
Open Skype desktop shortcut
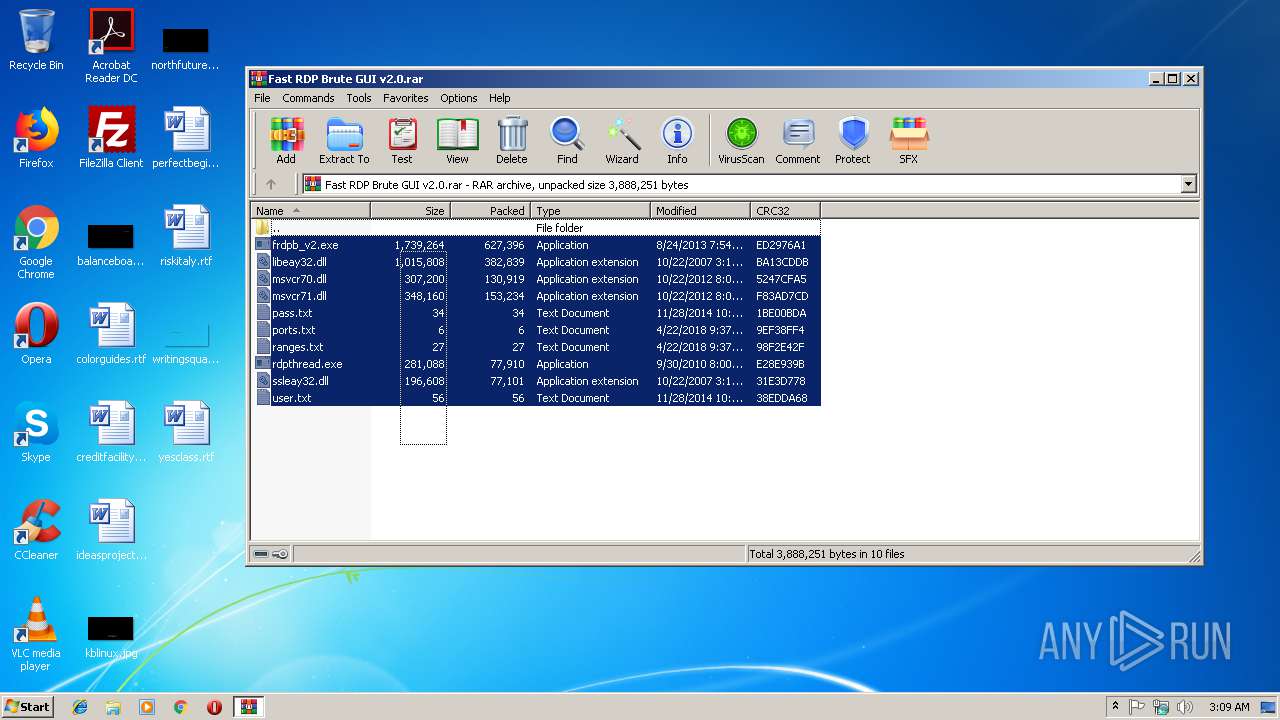pyautogui.click(x=36, y=432)
